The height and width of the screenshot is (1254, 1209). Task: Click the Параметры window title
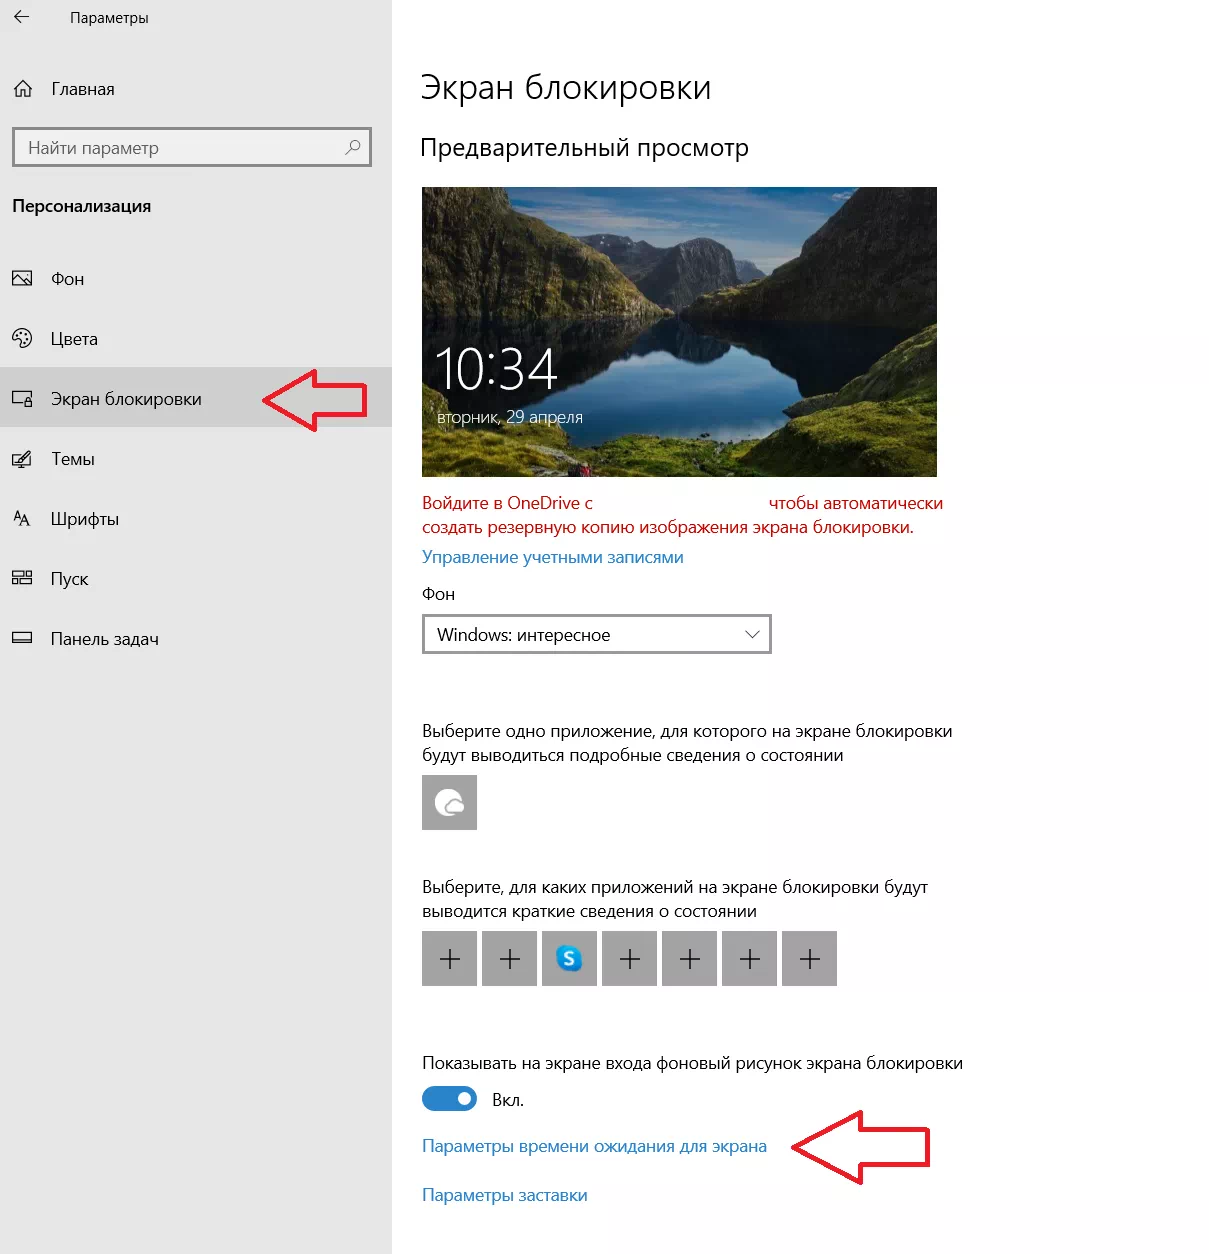coord(109,18)
